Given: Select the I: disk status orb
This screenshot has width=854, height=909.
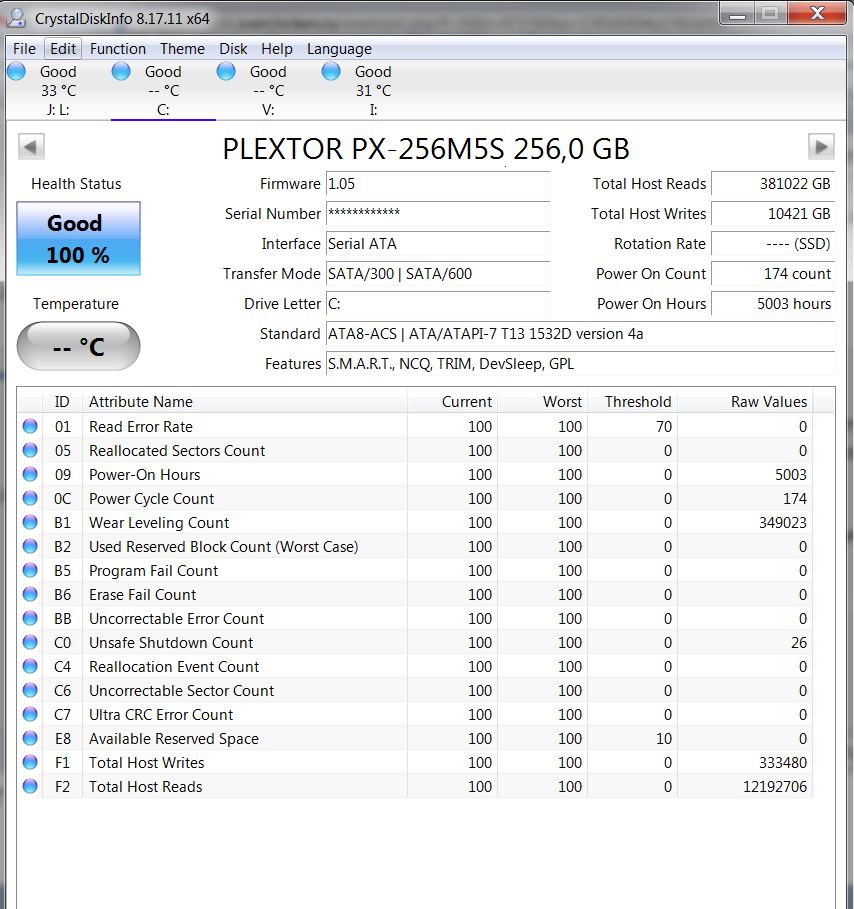Looking at the screenshot, I should pyautogui.click(x=331, y=72).
